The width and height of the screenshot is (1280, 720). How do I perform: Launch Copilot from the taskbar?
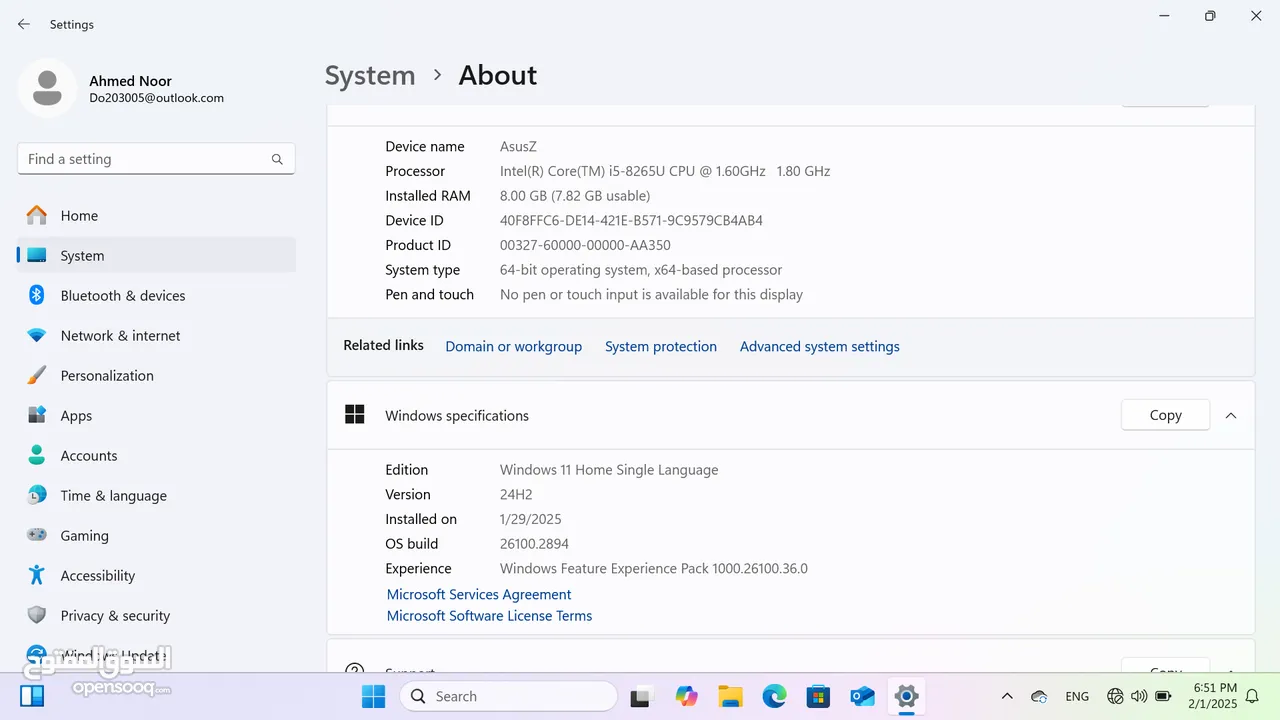click(x=686, y=696)
